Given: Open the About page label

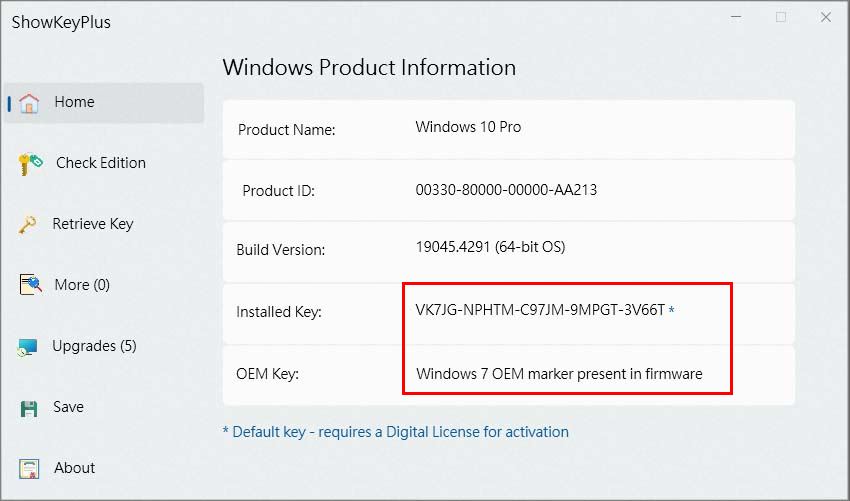Looking at the screenshot, I should click(74, 468).
